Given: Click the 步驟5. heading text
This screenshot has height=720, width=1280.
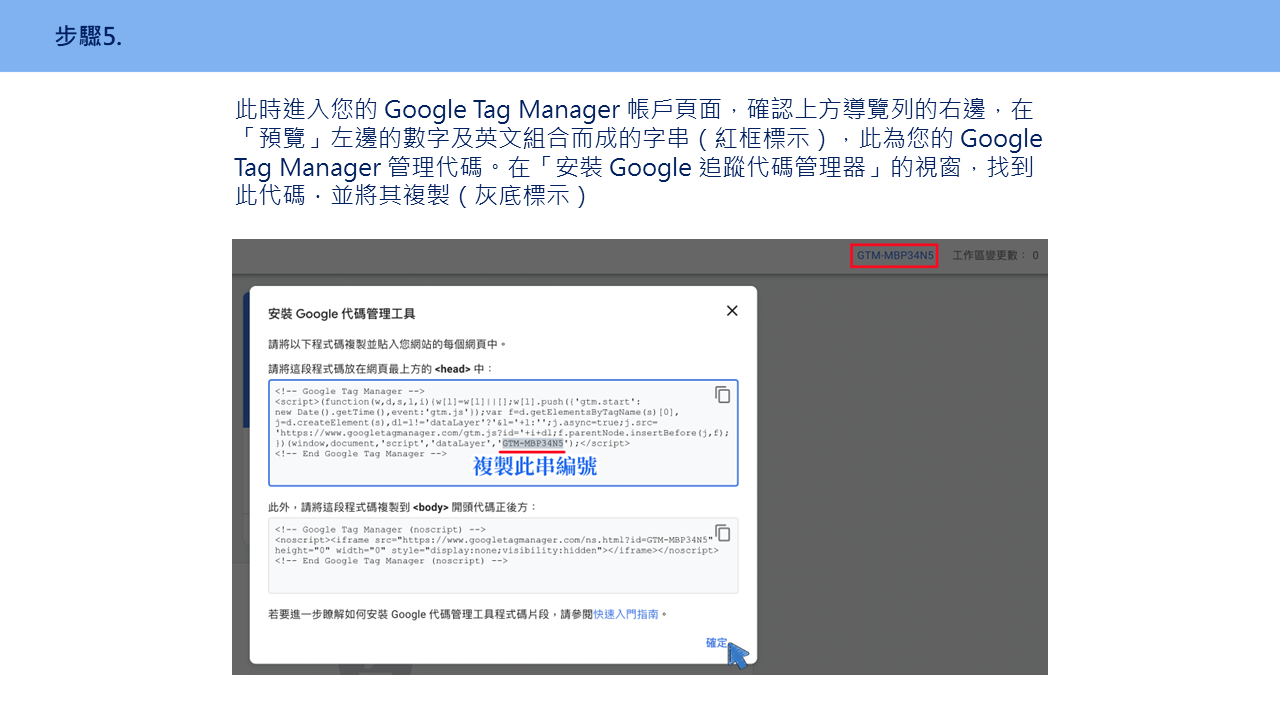Looking at the screenshot, I should point(89,37).
